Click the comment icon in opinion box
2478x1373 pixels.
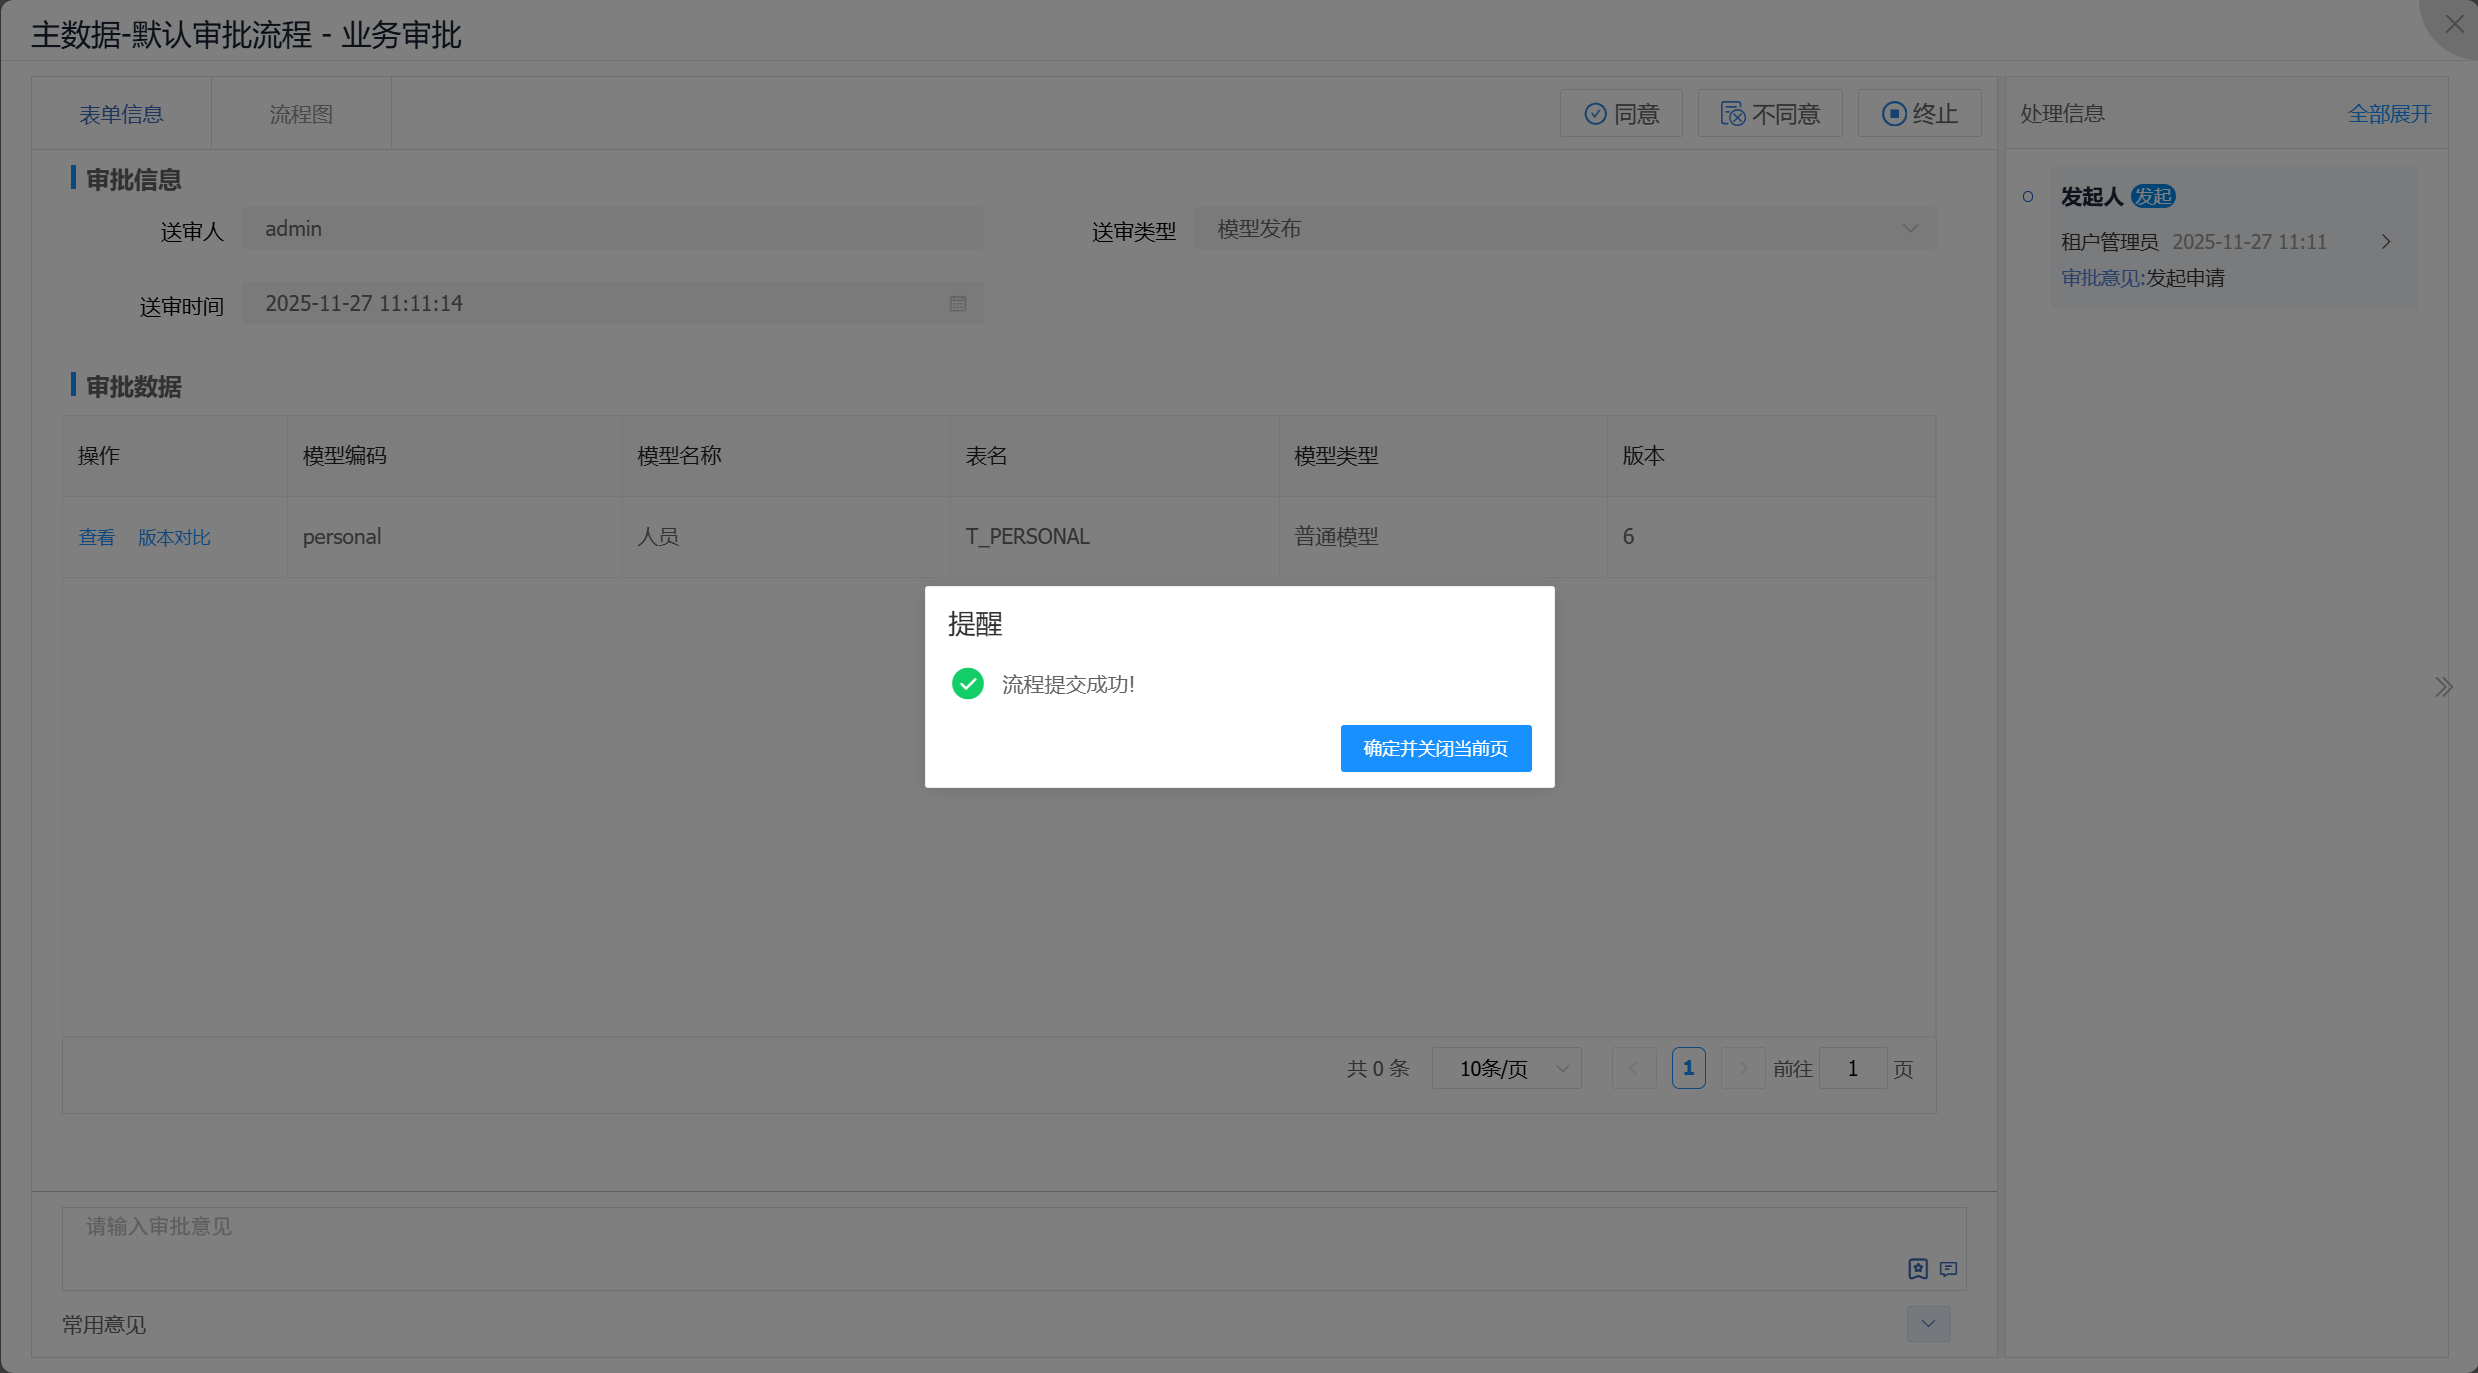pyautogui.click(x=1948, y=1268)
